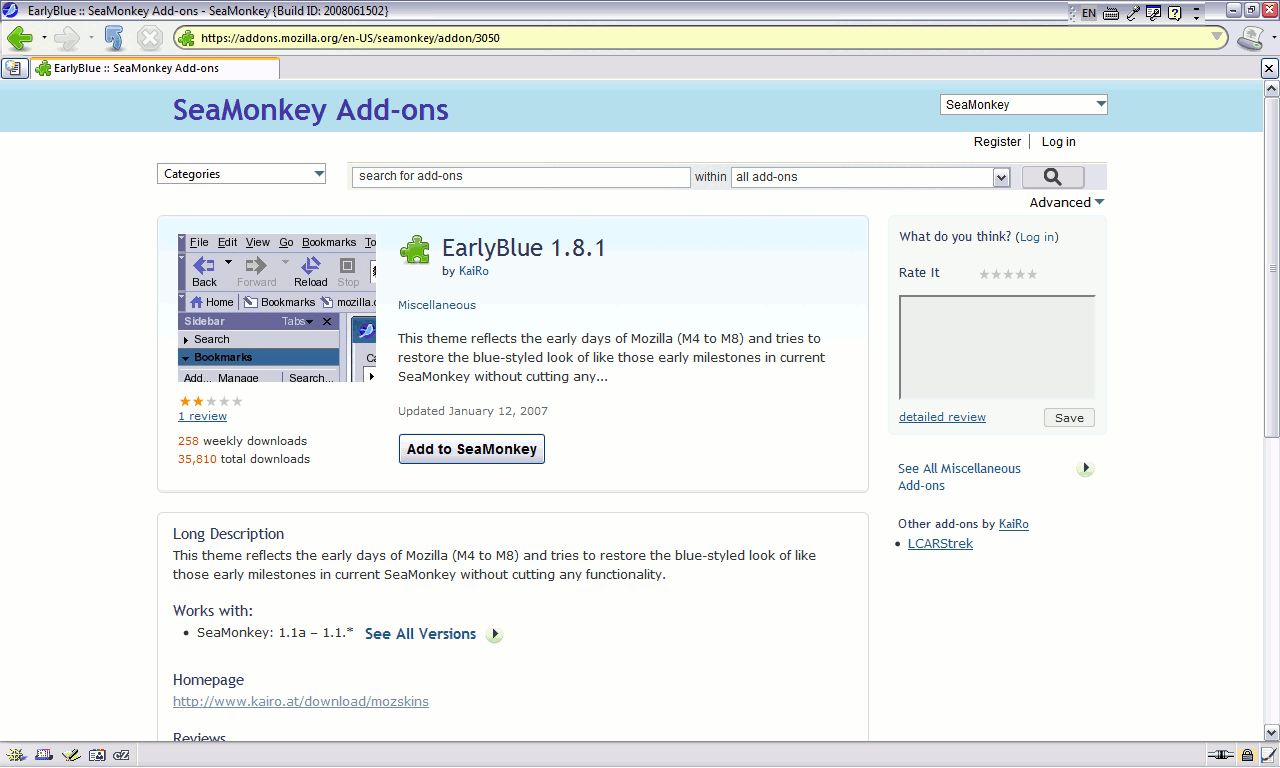Open the Mail & Newsgroups status bar icon
This screenshot has height=768, width=1280.
[x=43, y=755]
